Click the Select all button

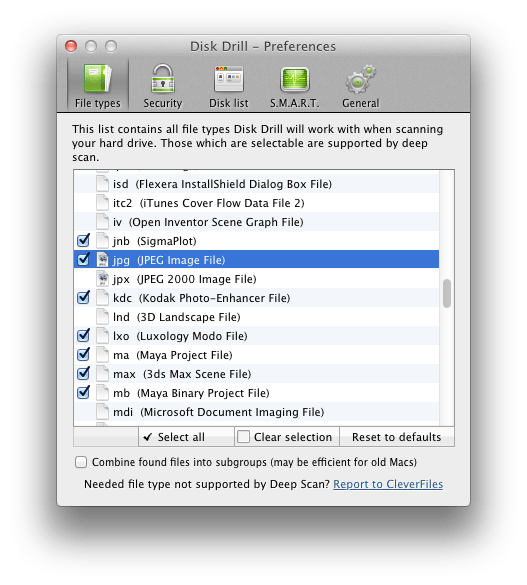tap(186, 437)
